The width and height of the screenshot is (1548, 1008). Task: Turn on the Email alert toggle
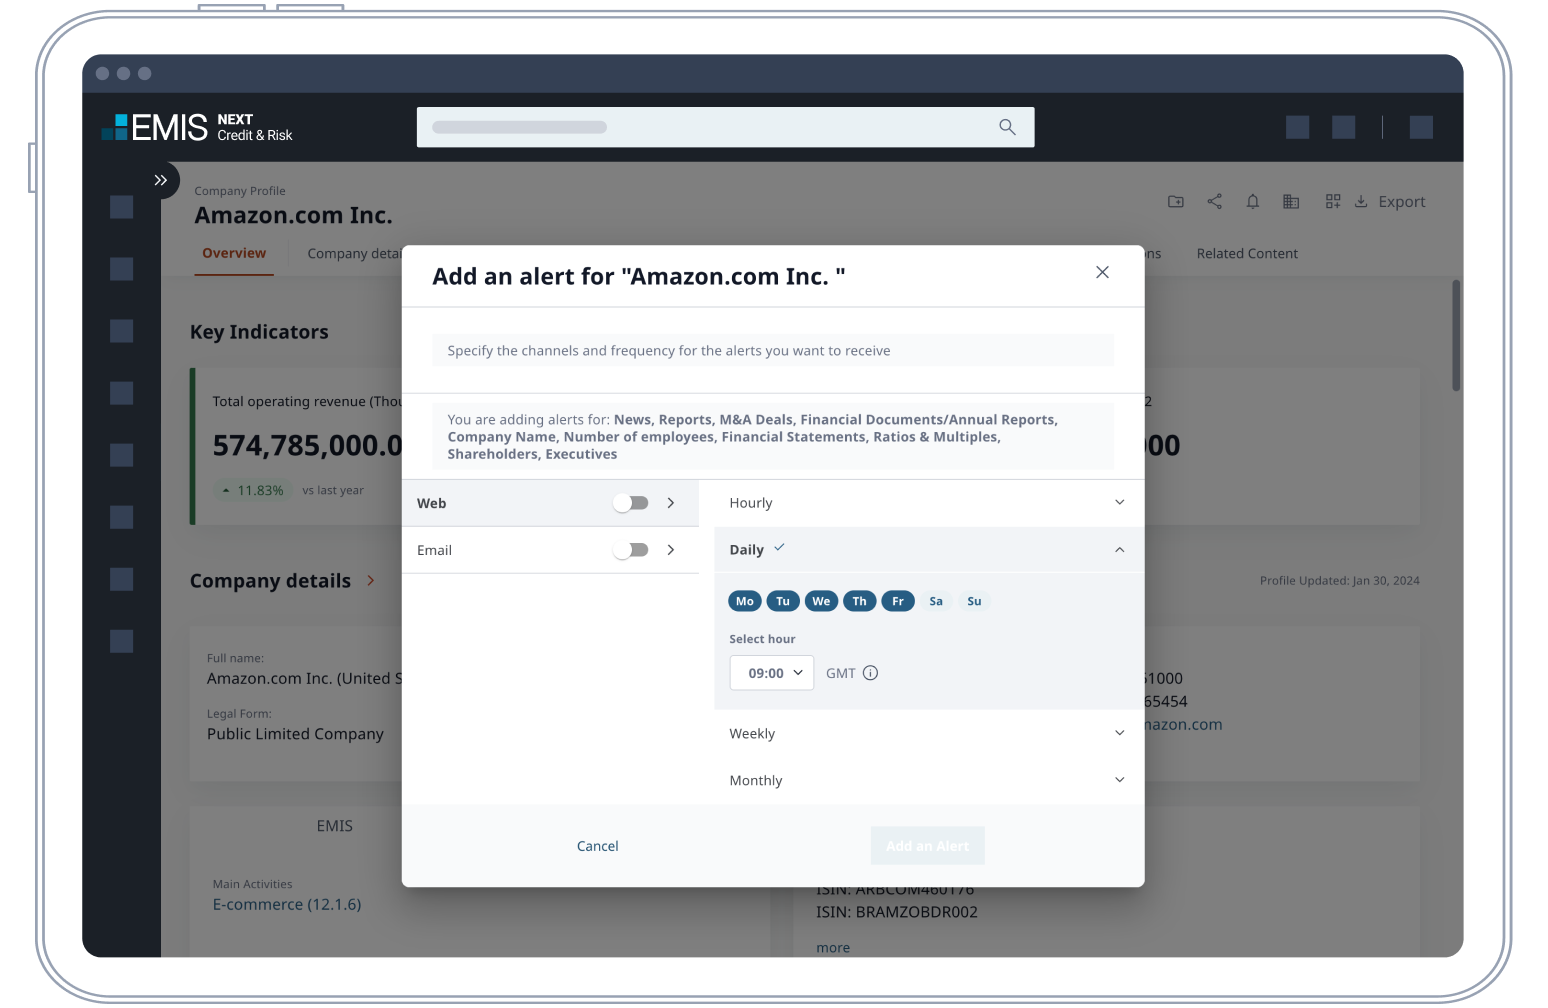pyautogui.click(x=631, y=550)
